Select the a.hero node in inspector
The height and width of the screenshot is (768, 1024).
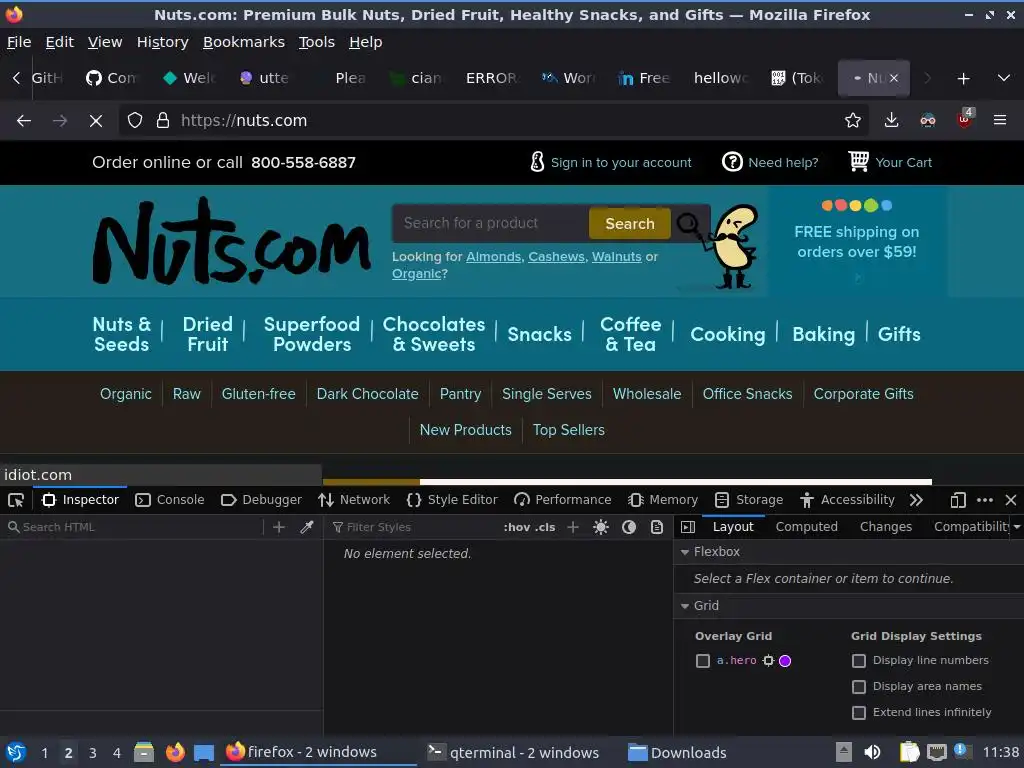(x=769, y=661)
